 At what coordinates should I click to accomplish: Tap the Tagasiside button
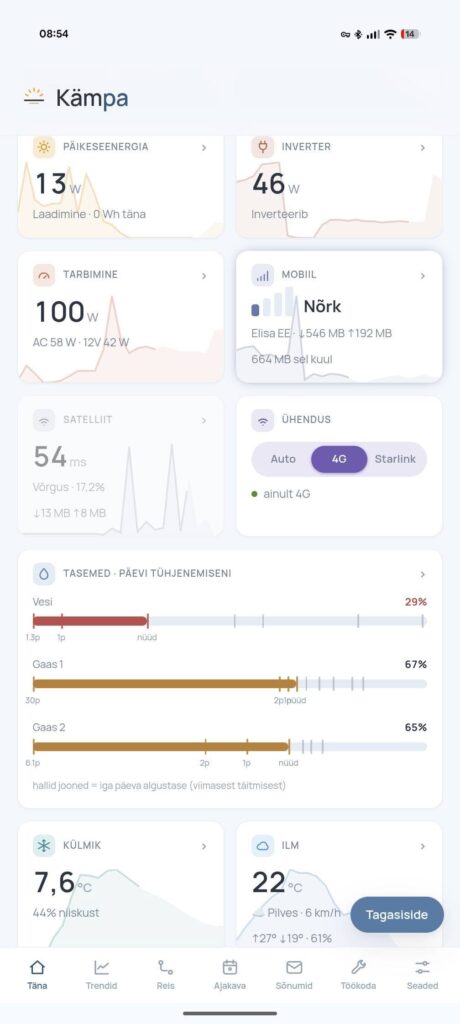tap(397, 915)
